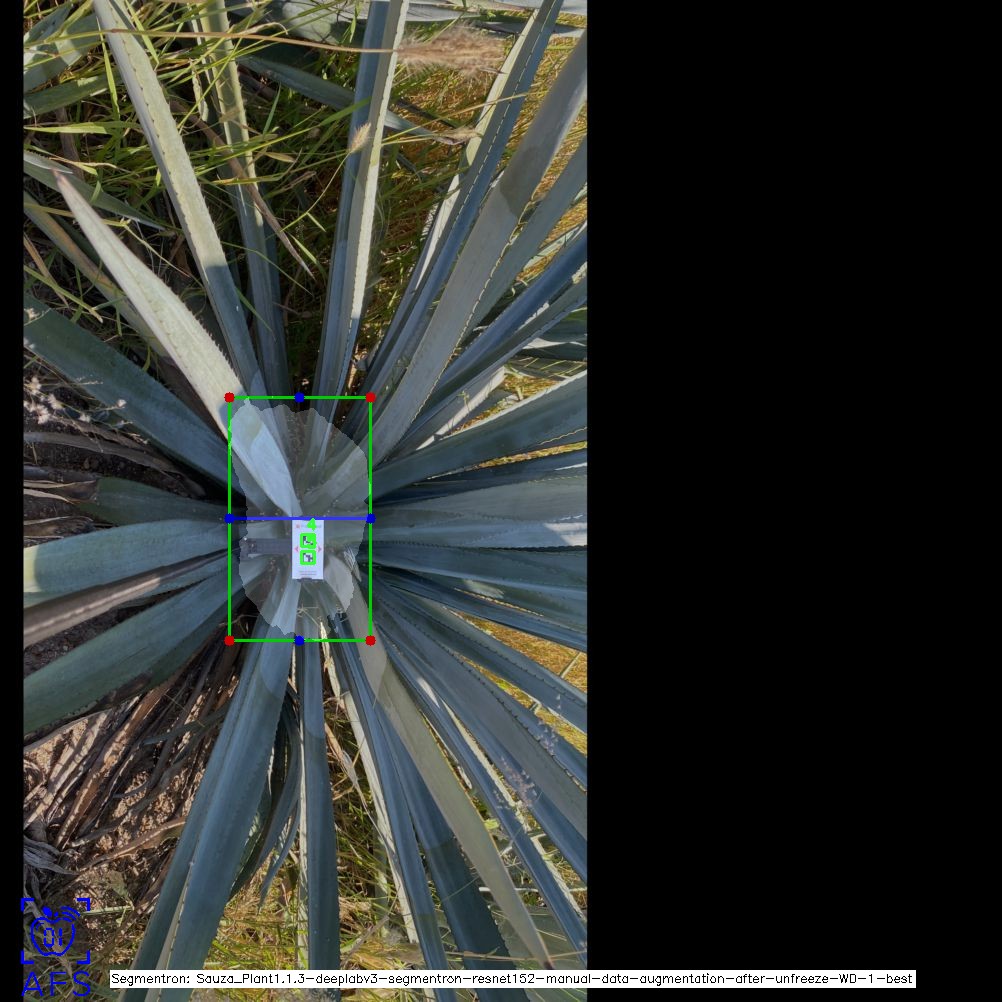Click the Segmentron model name label
The height and width of the screenshot is (1002, 1002).
[513, 979]
